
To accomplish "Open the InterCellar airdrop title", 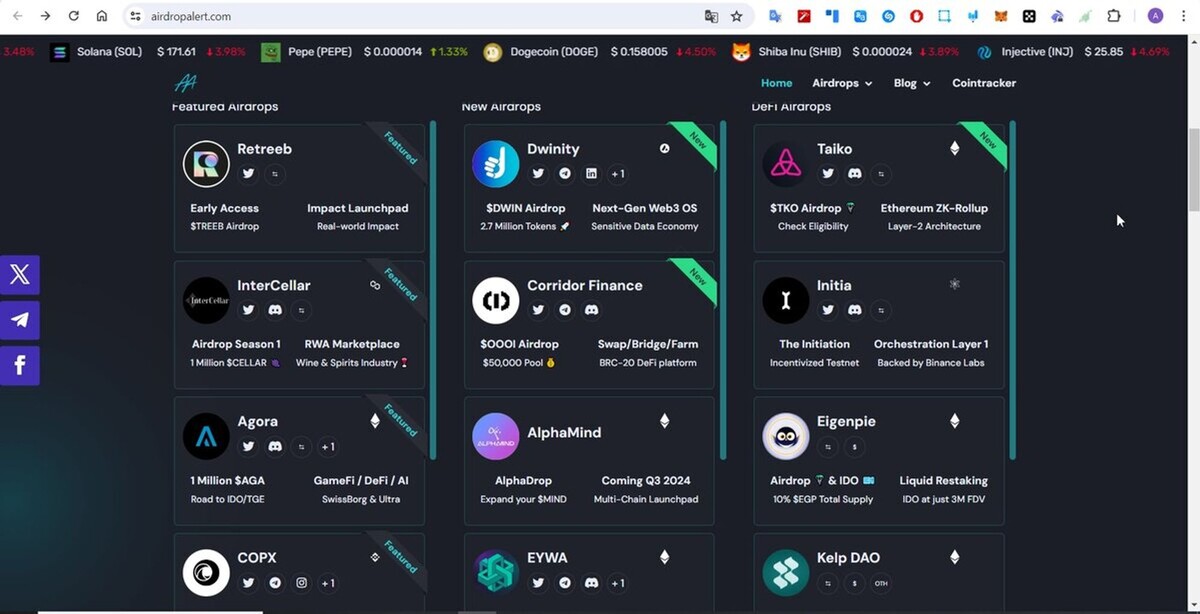I will pyautogui.click(x=274, y=285).
